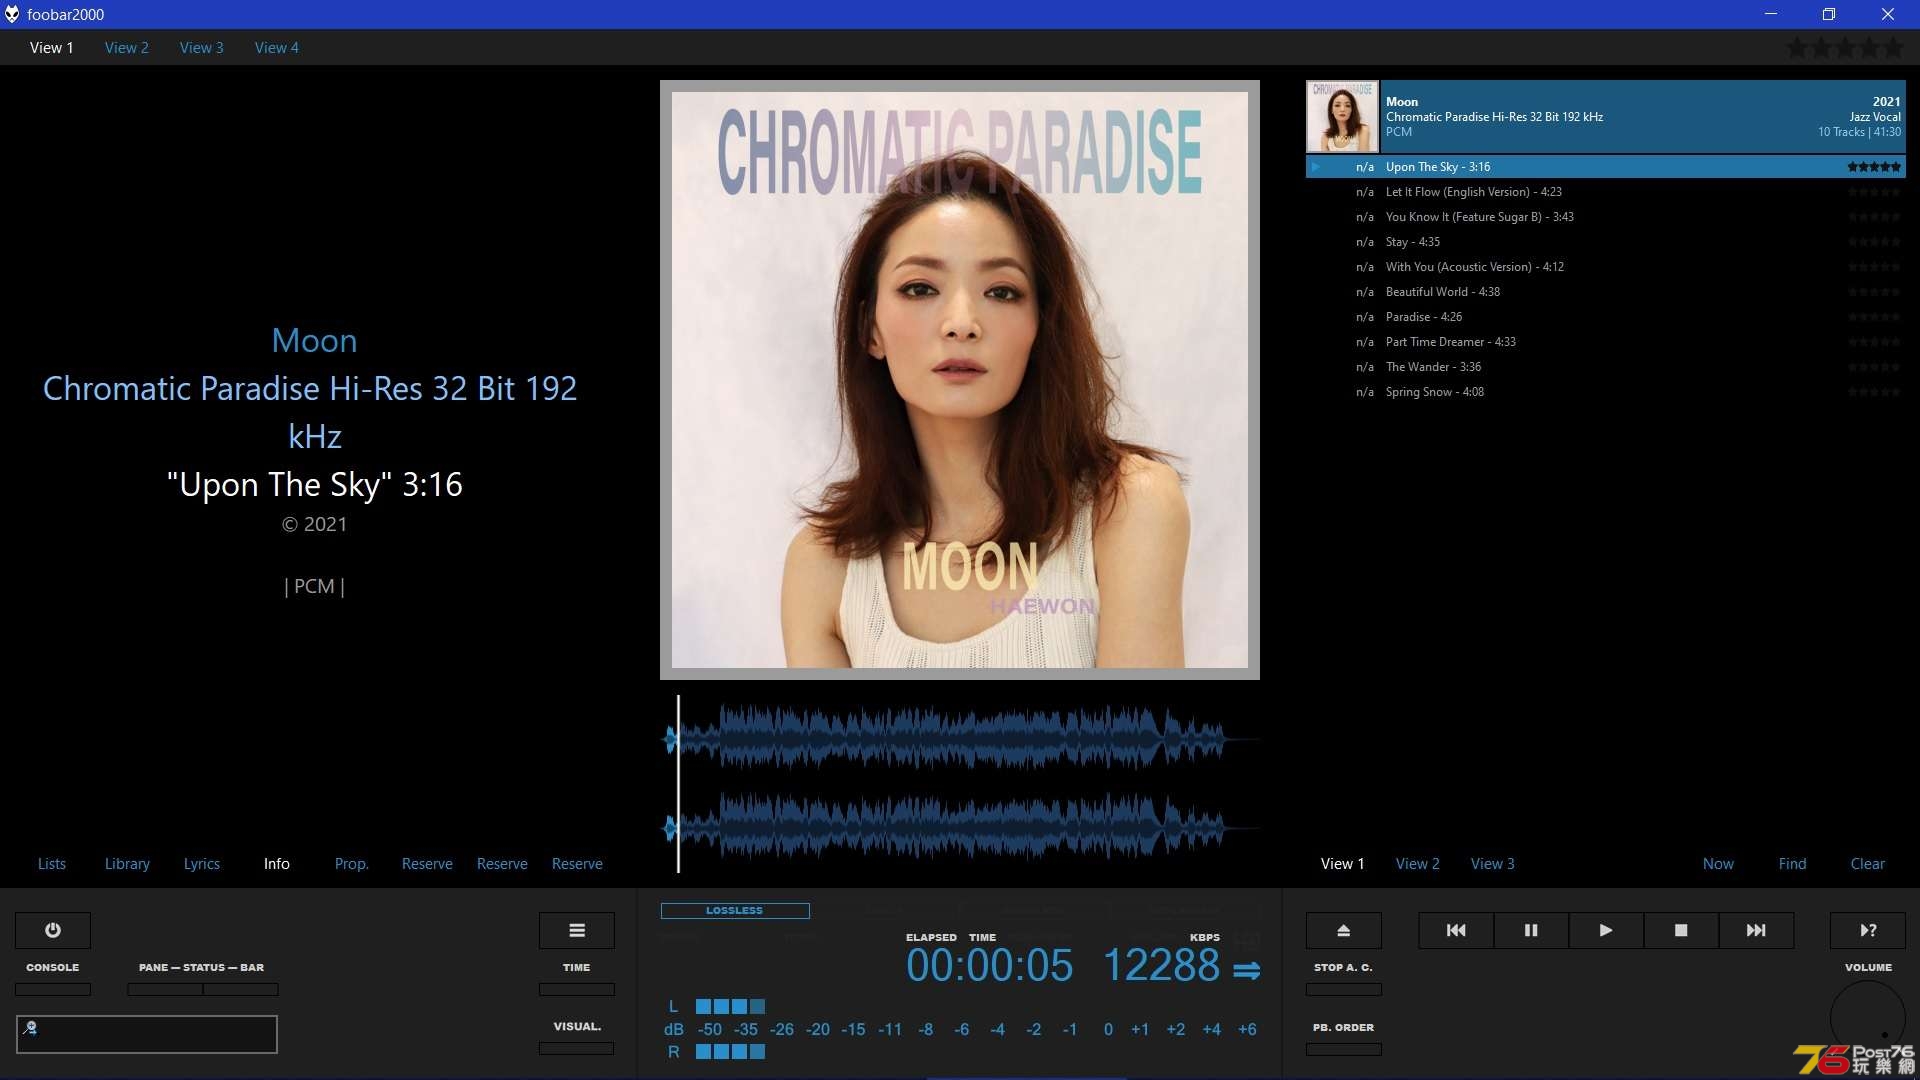The width and height of the screenshot is (1920, 1080).
Task: Open the Prop. panel tab
Action: (x=352, y=863)
